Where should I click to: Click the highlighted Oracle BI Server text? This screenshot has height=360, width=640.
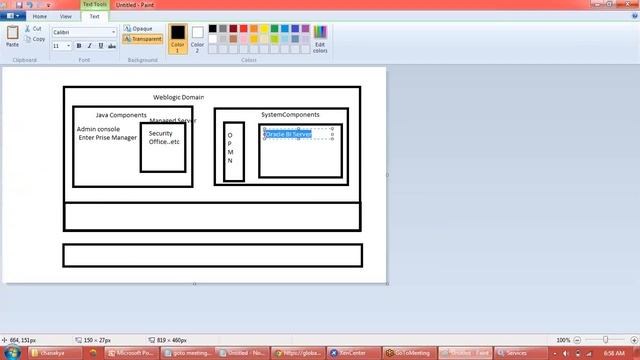289,134
